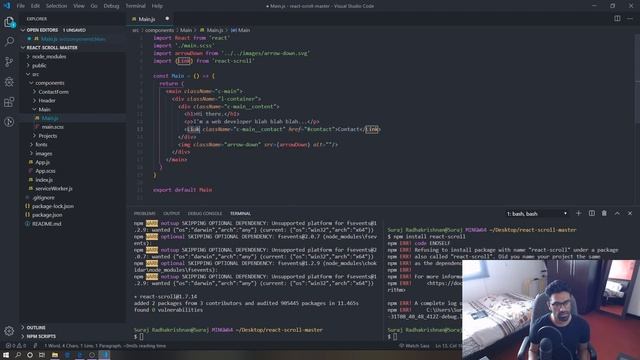Open Cortana from the taskbar
Viewport: 640px width, 360px height.
coord(30,355)
